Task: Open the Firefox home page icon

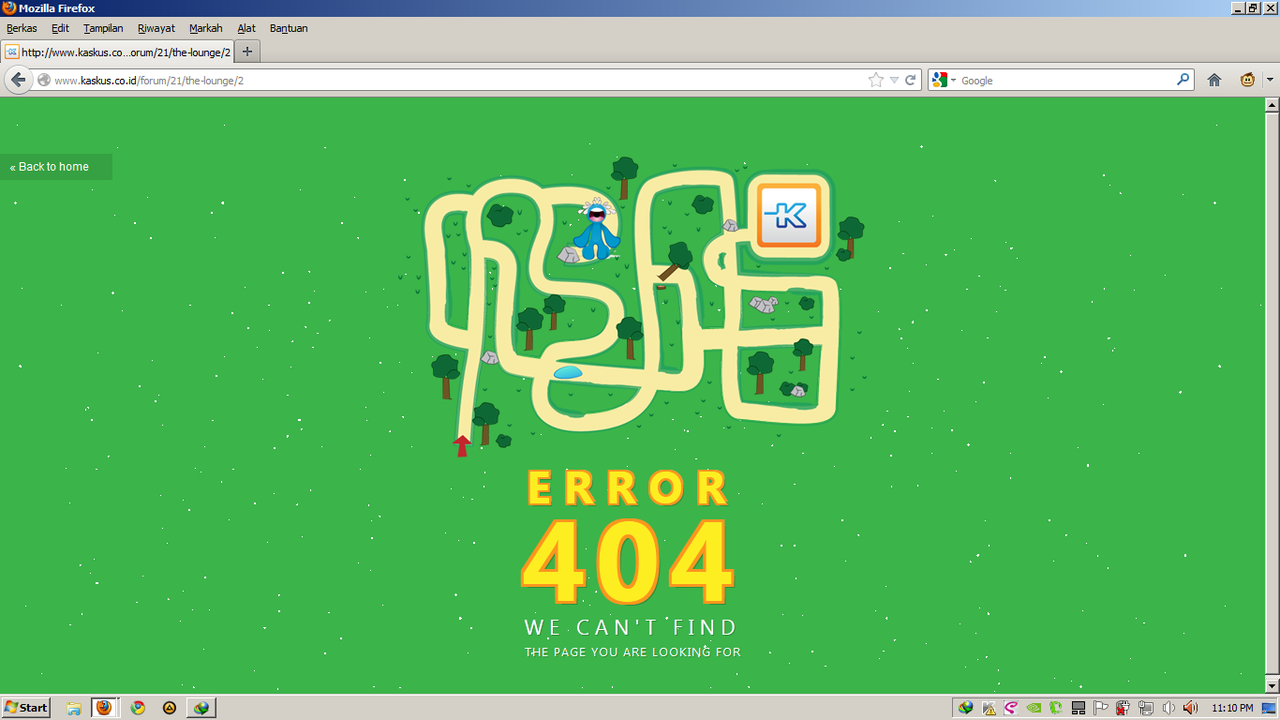Action: tap(1214, 80)
